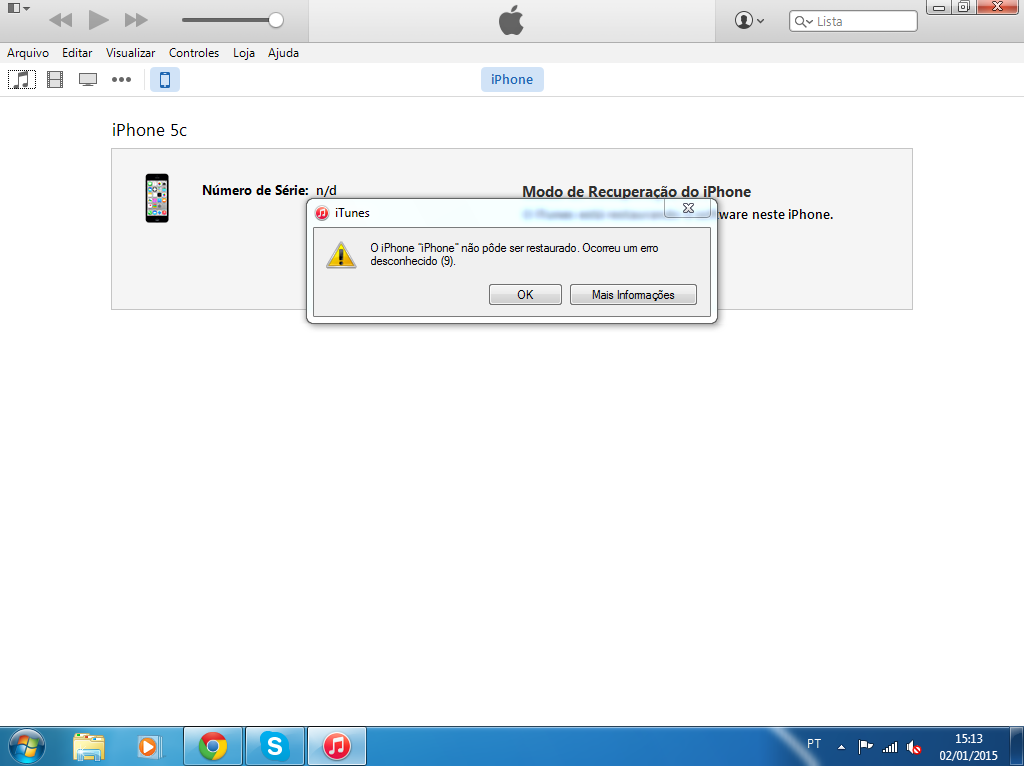Open the Arquivo menu

point(27,53)
